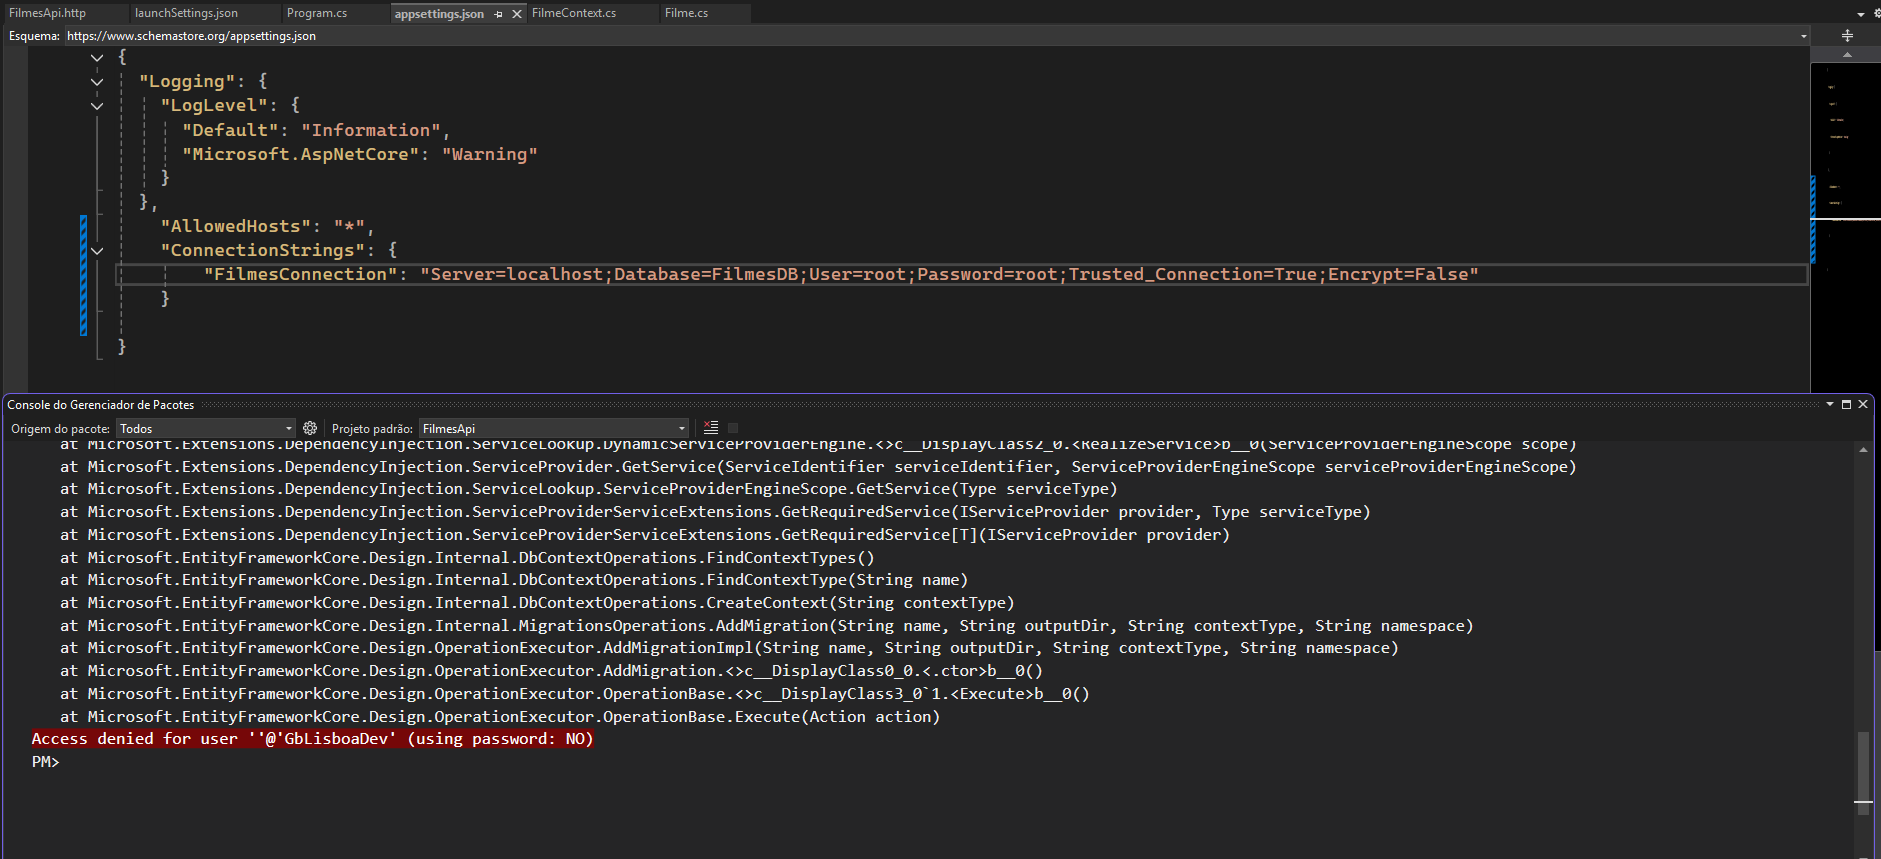Open the FilmesApi.http tab
This screenshot has height=859, width=1881.
48,13
